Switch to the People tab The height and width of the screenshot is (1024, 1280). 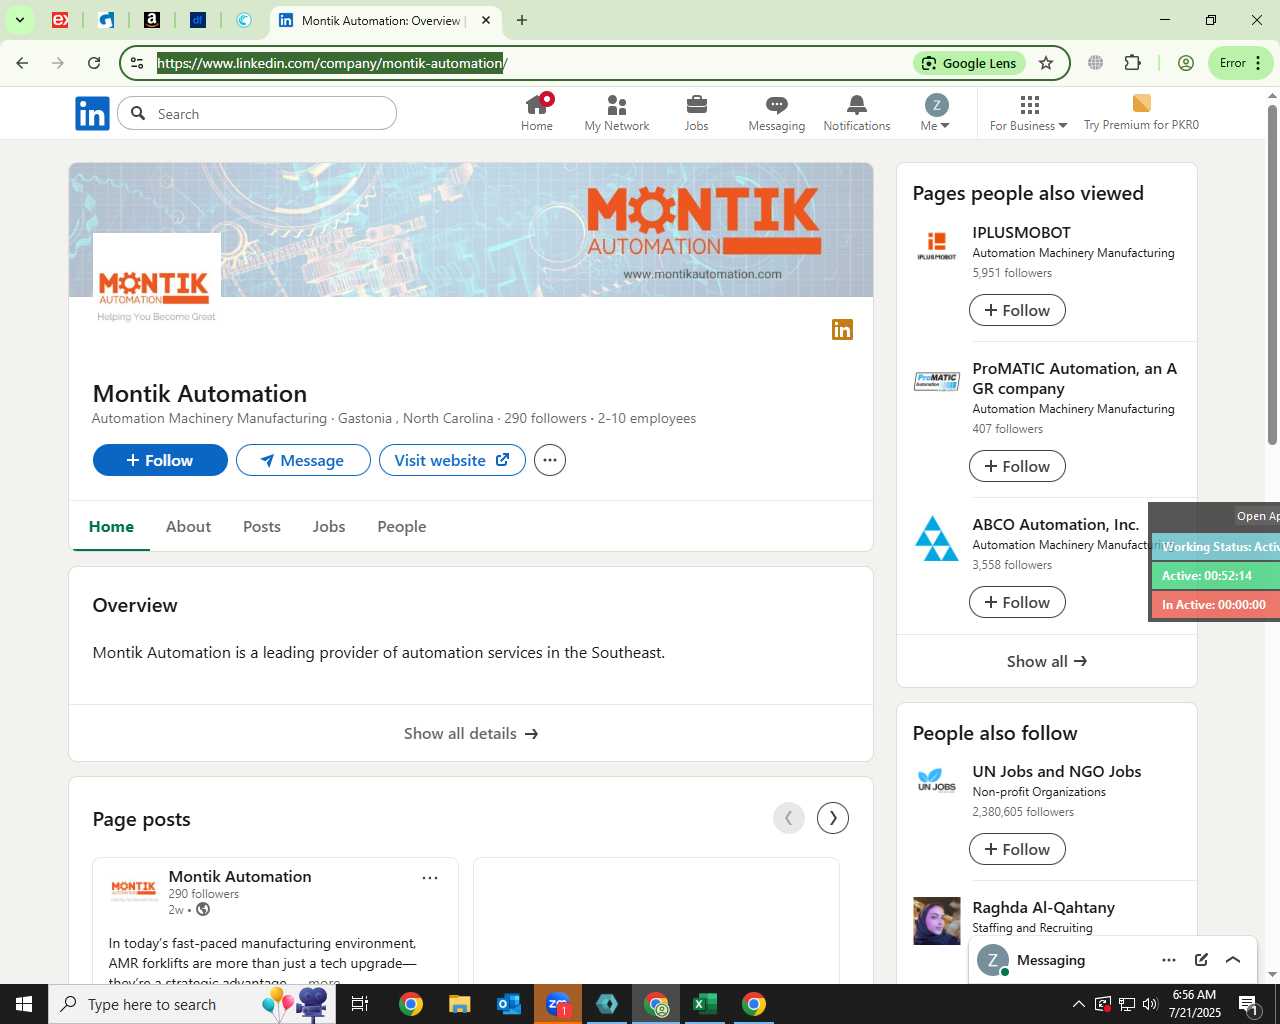point(402,527)
